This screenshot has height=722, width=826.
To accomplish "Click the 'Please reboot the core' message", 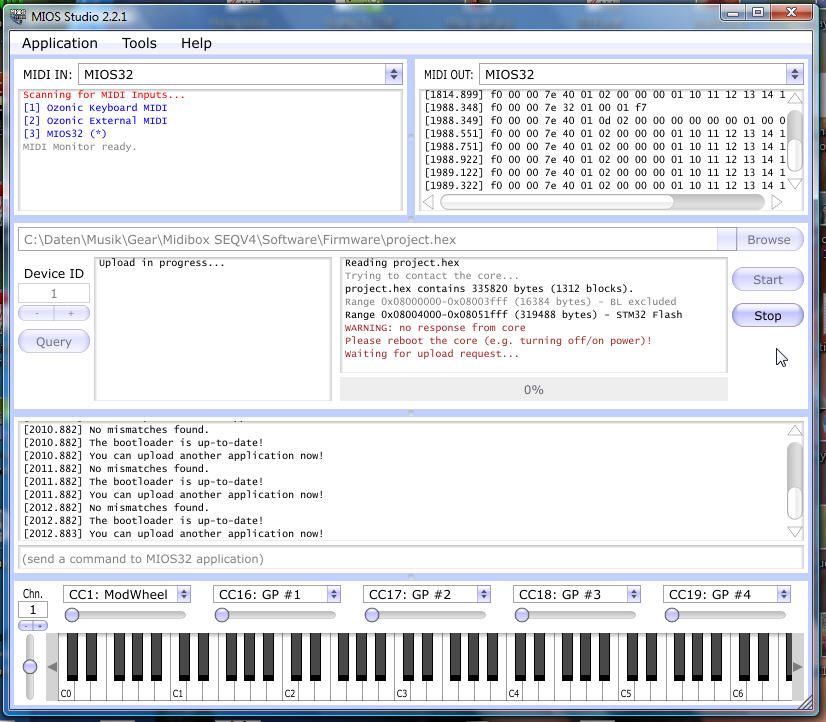I will point(498,341).
